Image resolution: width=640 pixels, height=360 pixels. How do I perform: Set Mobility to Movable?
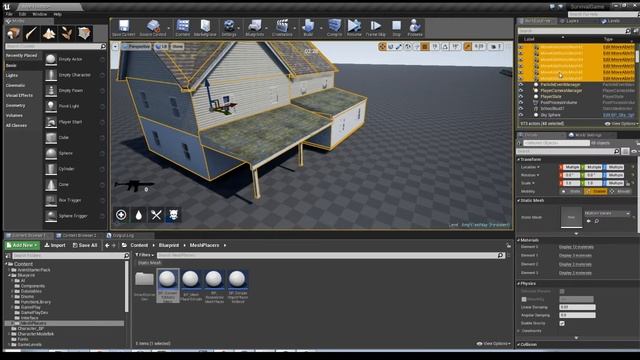tap(620, 191)
